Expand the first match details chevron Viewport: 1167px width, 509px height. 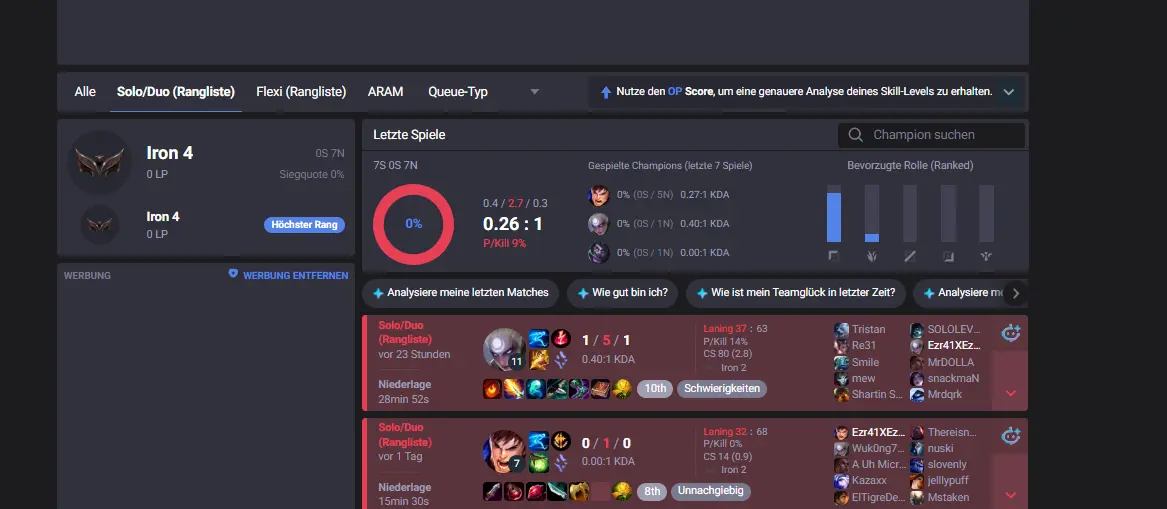[x=1010, y=393]
